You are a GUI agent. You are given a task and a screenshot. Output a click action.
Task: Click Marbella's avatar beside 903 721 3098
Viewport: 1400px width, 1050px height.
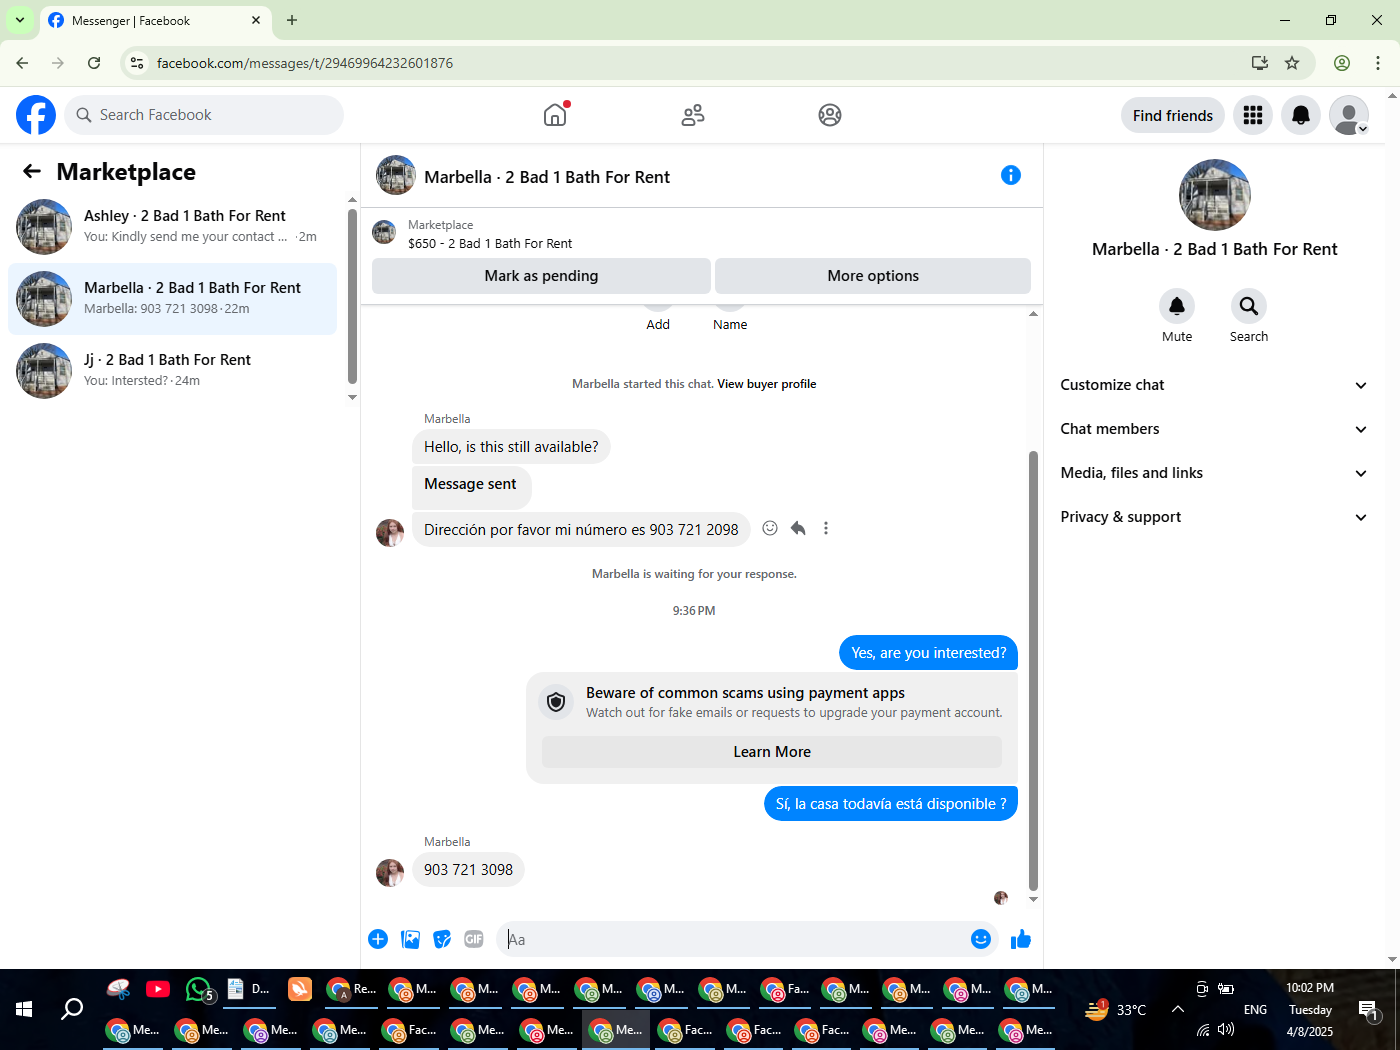[390, 872]
